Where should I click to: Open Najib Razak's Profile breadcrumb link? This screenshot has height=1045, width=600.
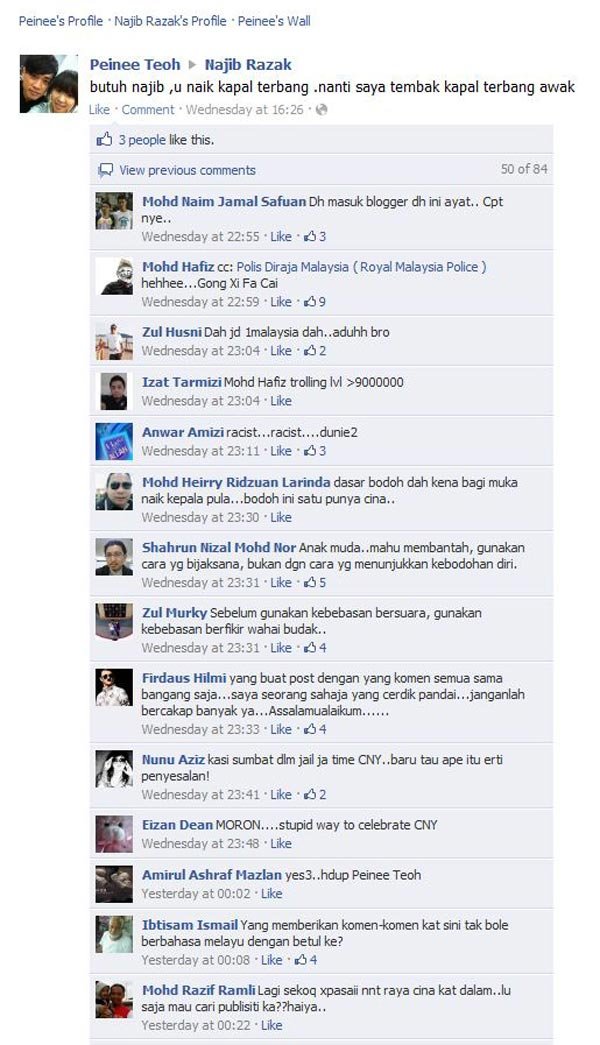(170, 21)
